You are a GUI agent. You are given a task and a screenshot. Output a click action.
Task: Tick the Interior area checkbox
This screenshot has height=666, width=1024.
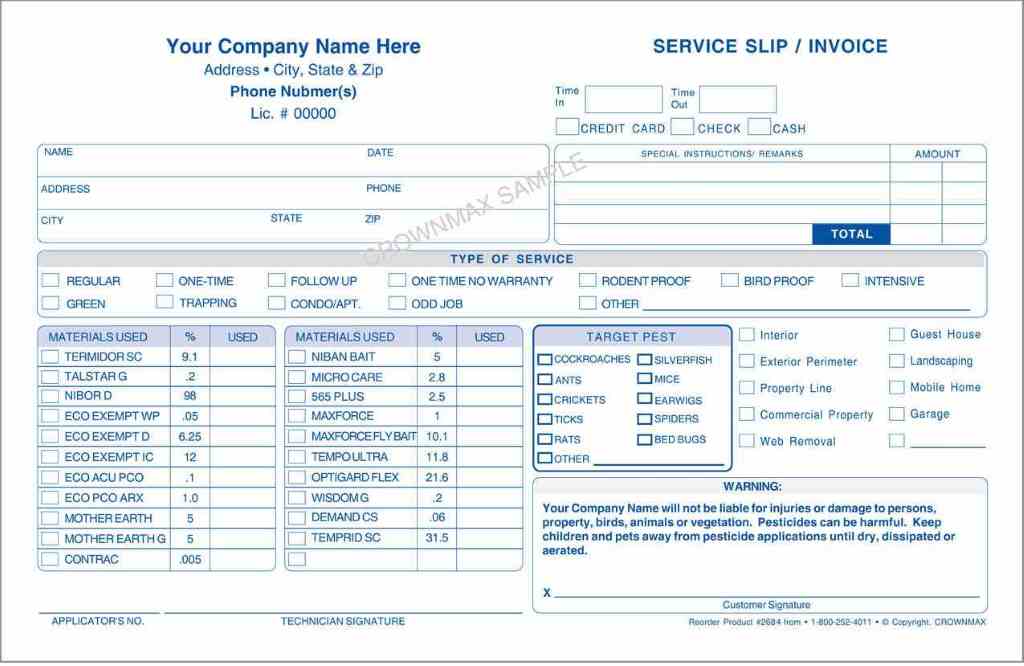click(x=746, y=334)
